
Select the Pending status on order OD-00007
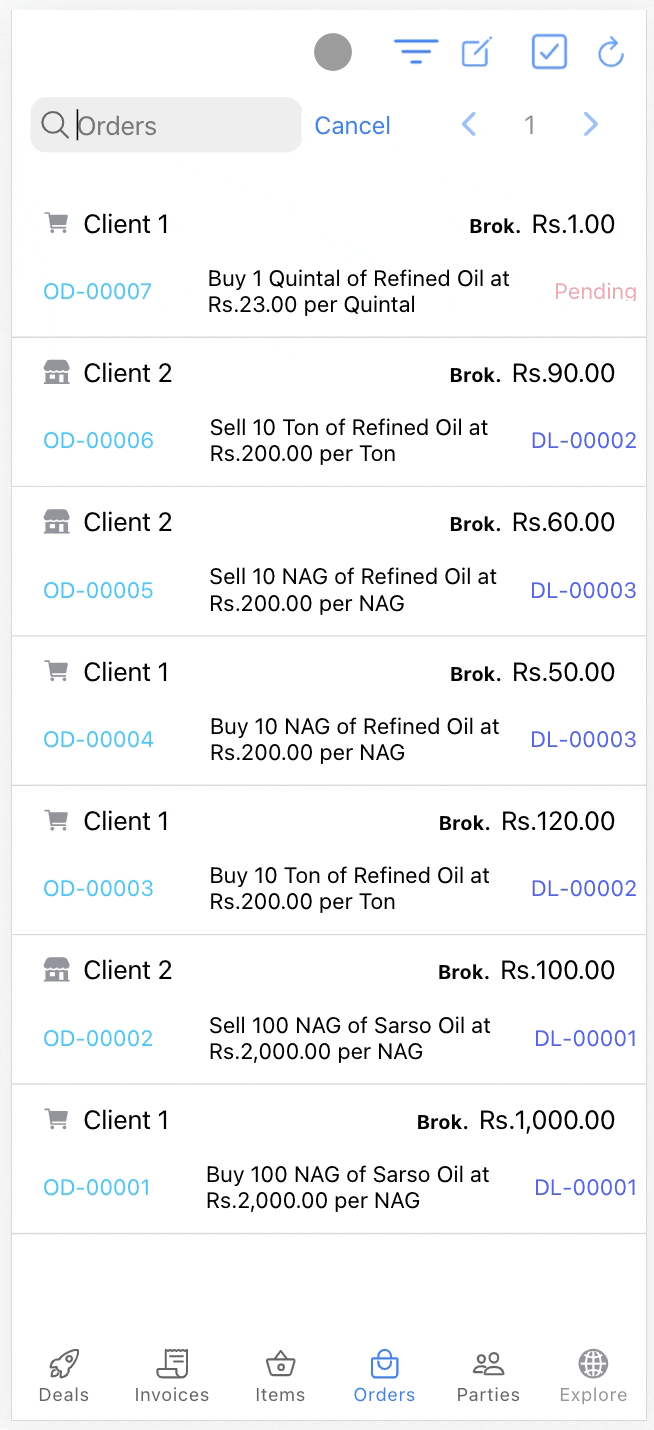tap(595, 291)
